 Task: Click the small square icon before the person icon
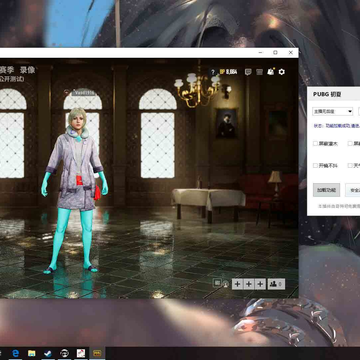click(217, 283)
